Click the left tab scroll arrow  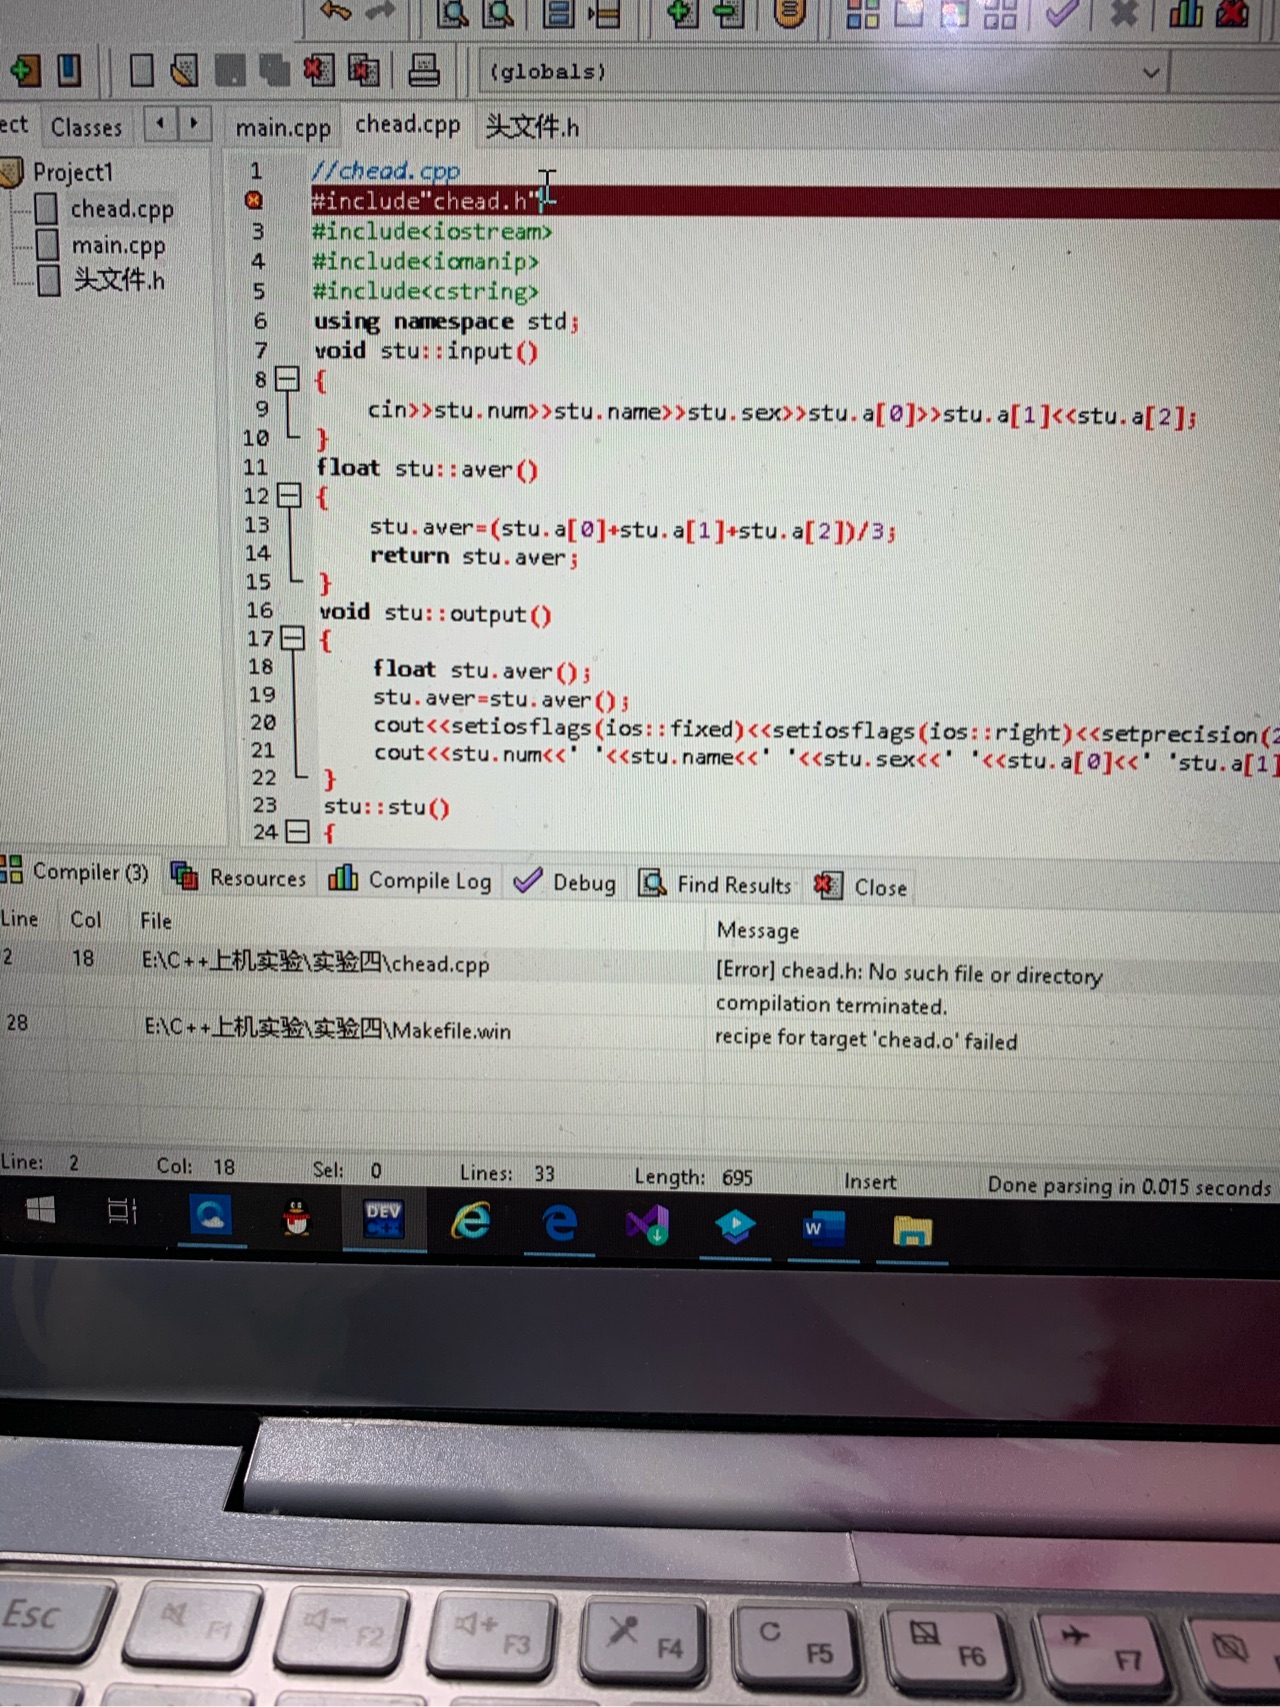click(x=160, y=124)
